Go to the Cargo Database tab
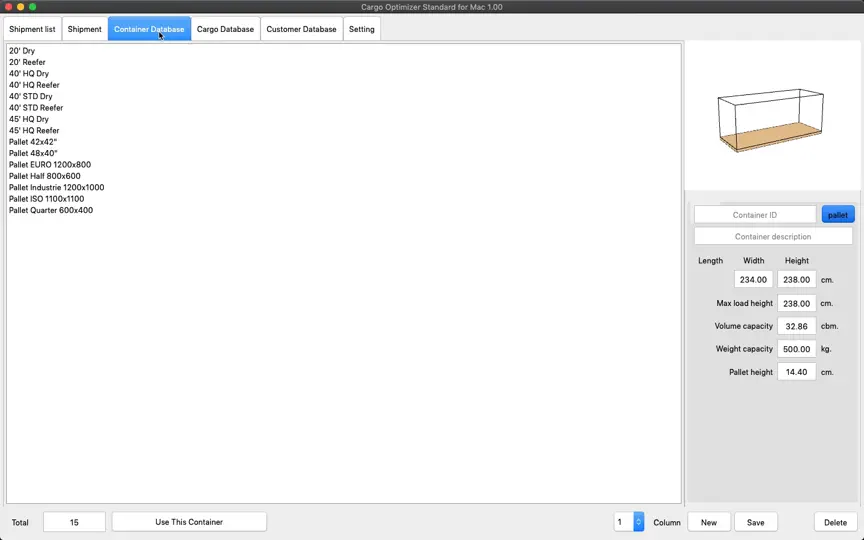Image resolution: width=864 pixels, height=540 pixels. point(225,29)
